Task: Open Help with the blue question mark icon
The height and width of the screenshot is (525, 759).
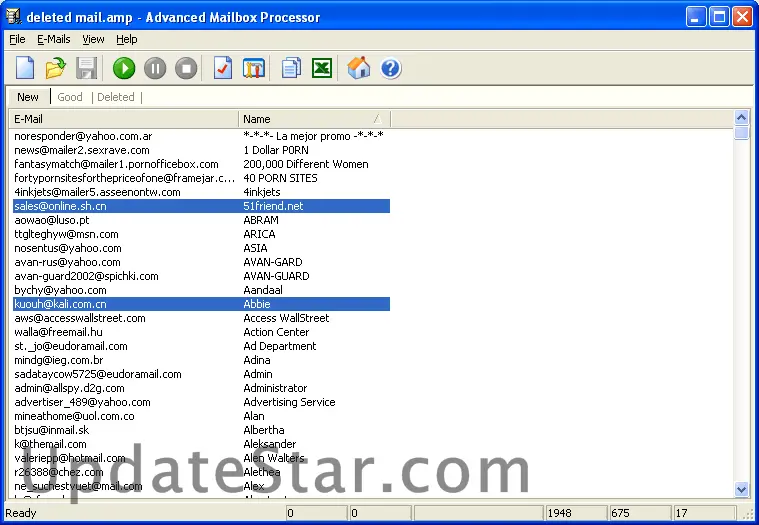Action: [391, 68]
